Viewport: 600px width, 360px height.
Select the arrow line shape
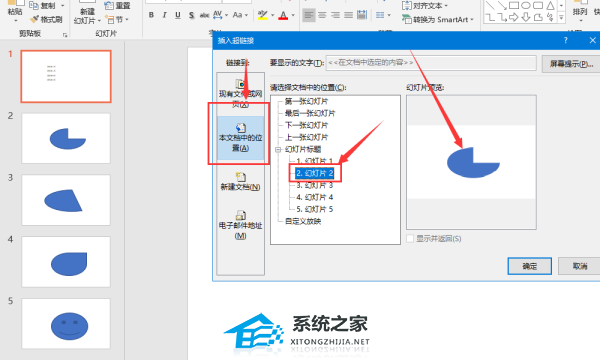pos(502,5)
